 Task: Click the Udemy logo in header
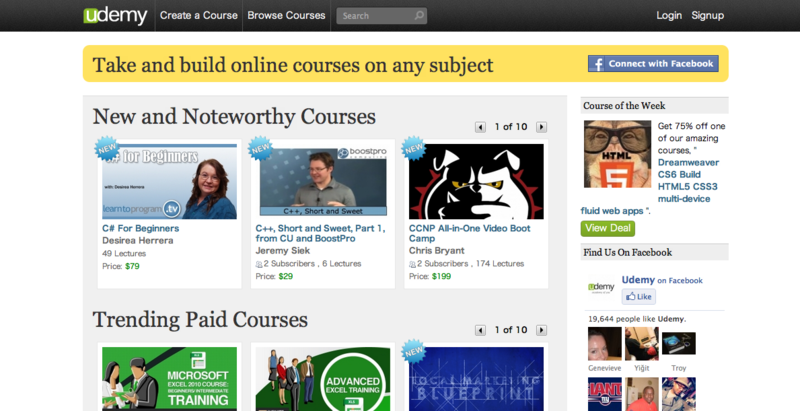click(115, 15)
